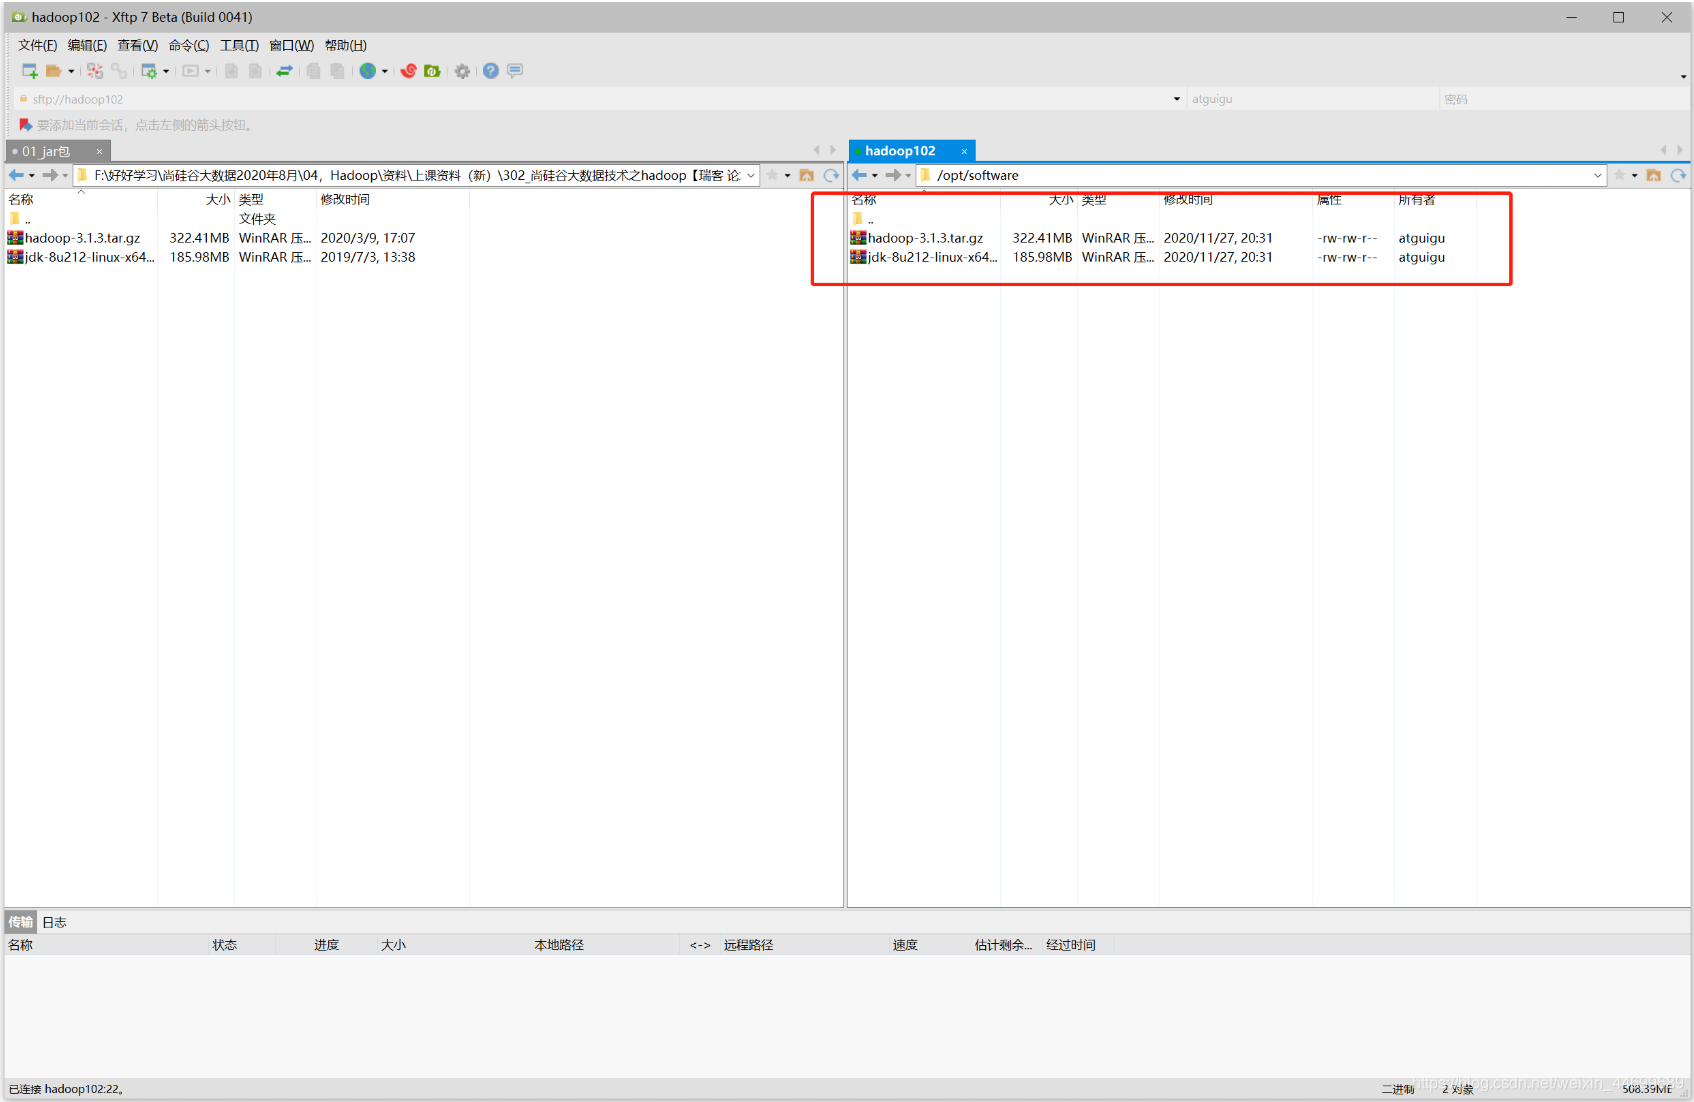The image size is (1694, 1102).
Task: Click the synchronize transfer arrows icon
Action: point(285,71)
